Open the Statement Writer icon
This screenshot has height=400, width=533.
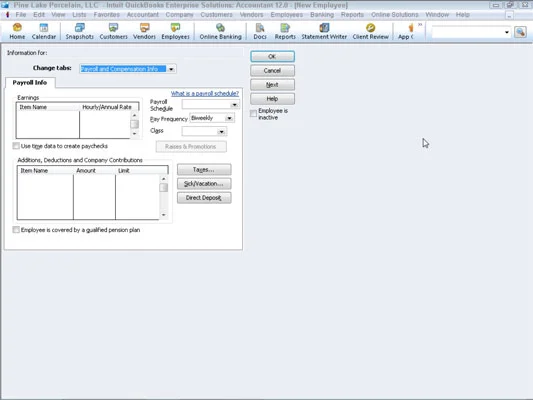tap(324, 31)
